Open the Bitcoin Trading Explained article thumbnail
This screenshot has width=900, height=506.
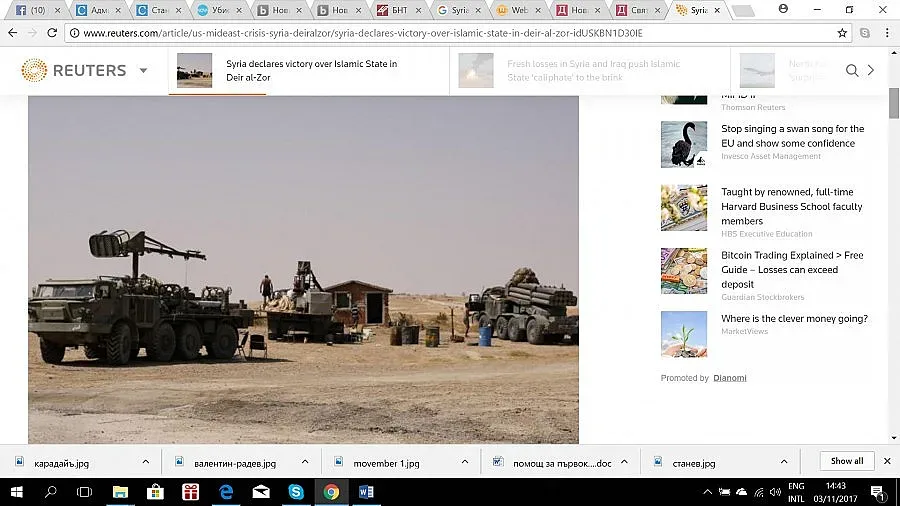683,270
